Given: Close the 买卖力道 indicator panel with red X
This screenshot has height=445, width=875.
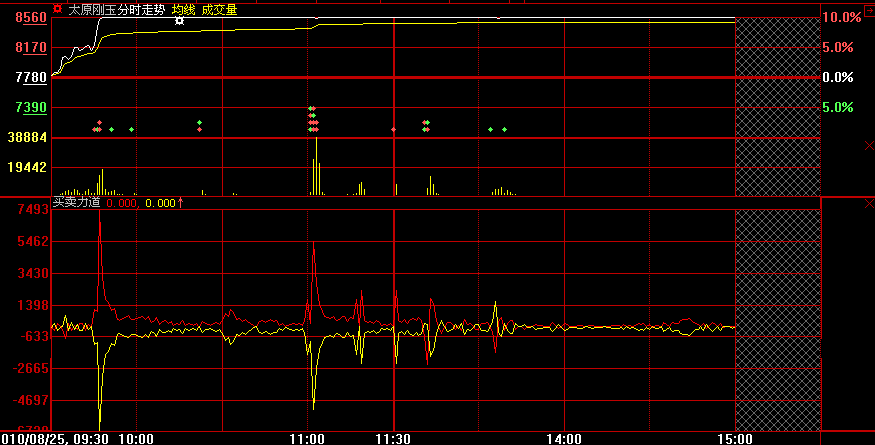Looking at the screenshot, I should [x=869, y=203].
